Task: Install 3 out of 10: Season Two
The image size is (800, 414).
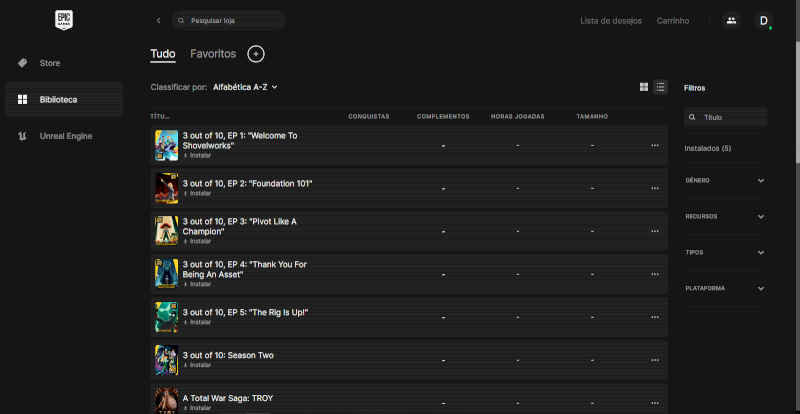Action: pyautogui.click(x=197, y=365)
